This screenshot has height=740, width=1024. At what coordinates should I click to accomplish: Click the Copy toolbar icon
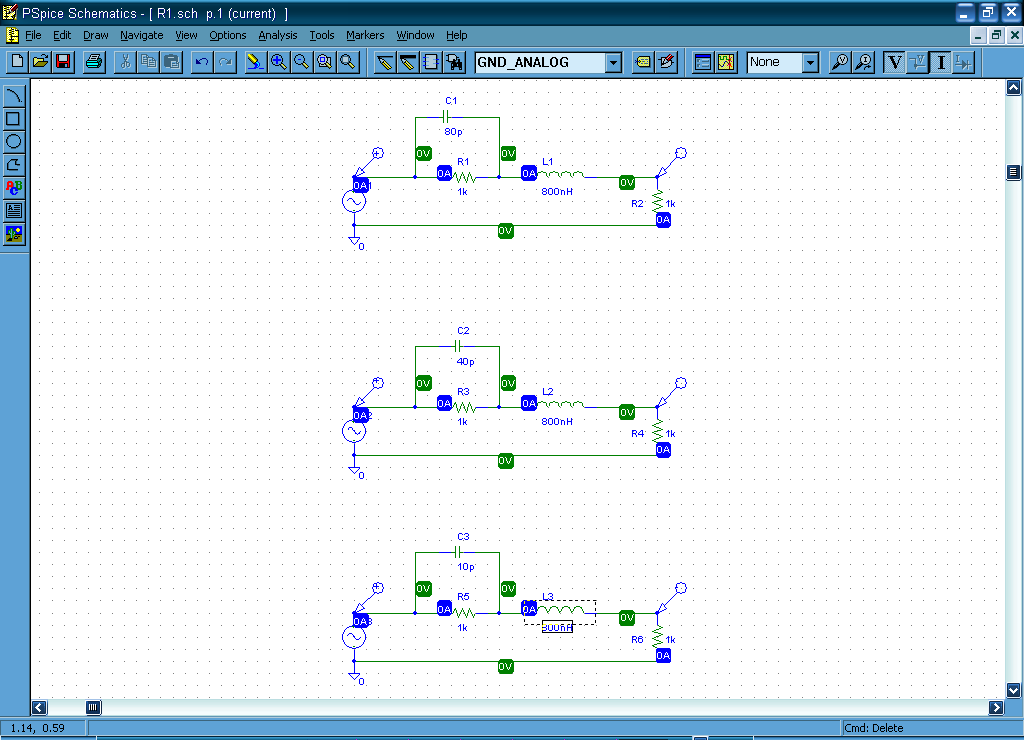click(148, 62)
